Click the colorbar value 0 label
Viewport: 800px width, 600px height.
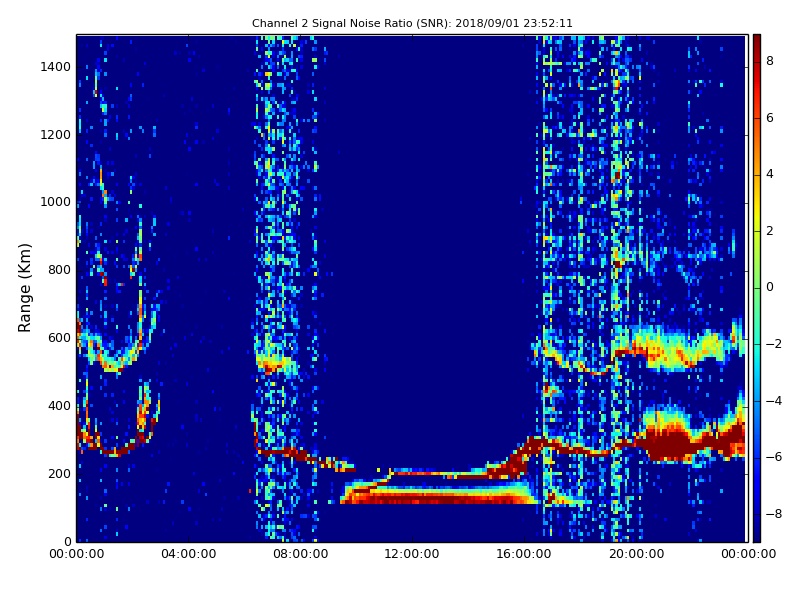770,287
